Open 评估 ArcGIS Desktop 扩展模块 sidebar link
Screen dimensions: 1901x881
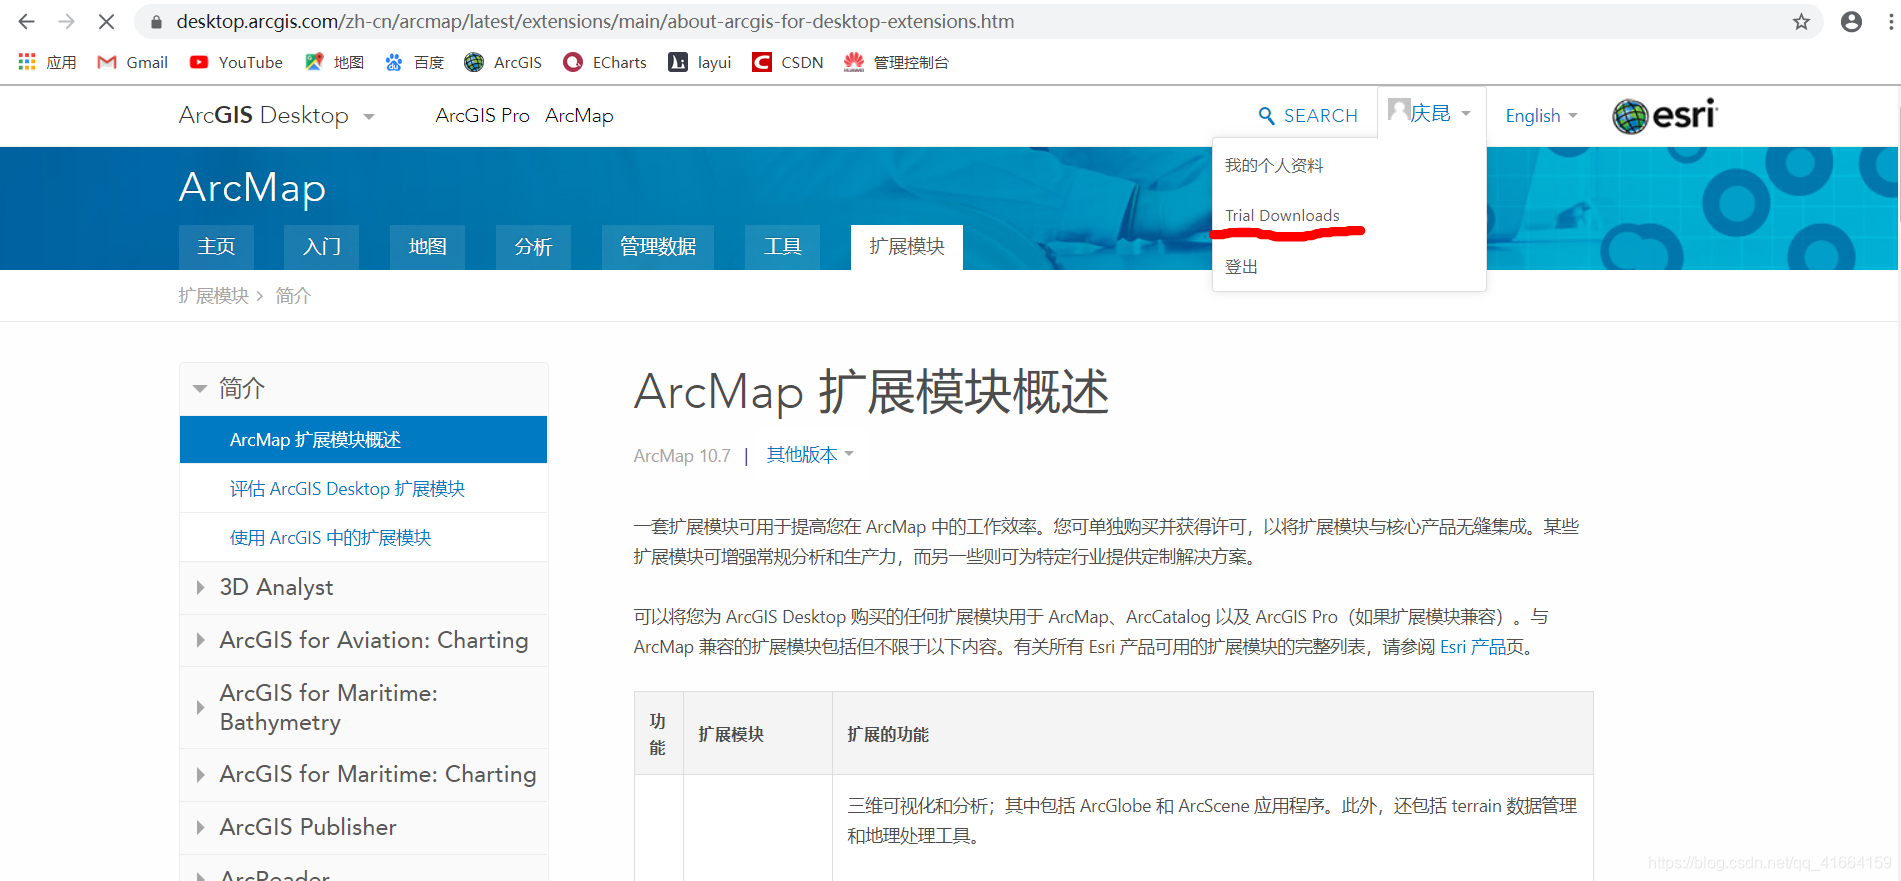[x=347, y=489]
